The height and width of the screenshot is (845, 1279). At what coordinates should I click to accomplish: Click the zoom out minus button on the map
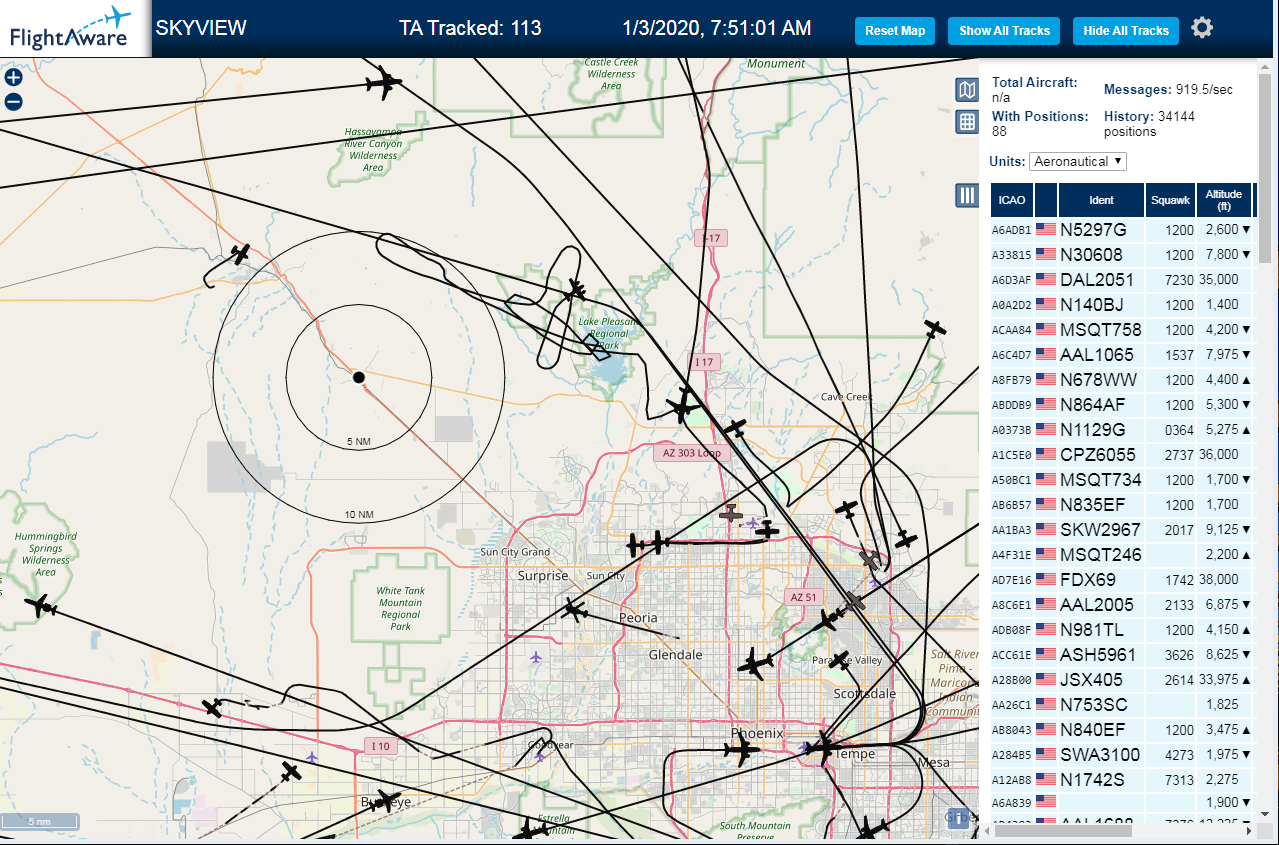(x=14, y=101)
